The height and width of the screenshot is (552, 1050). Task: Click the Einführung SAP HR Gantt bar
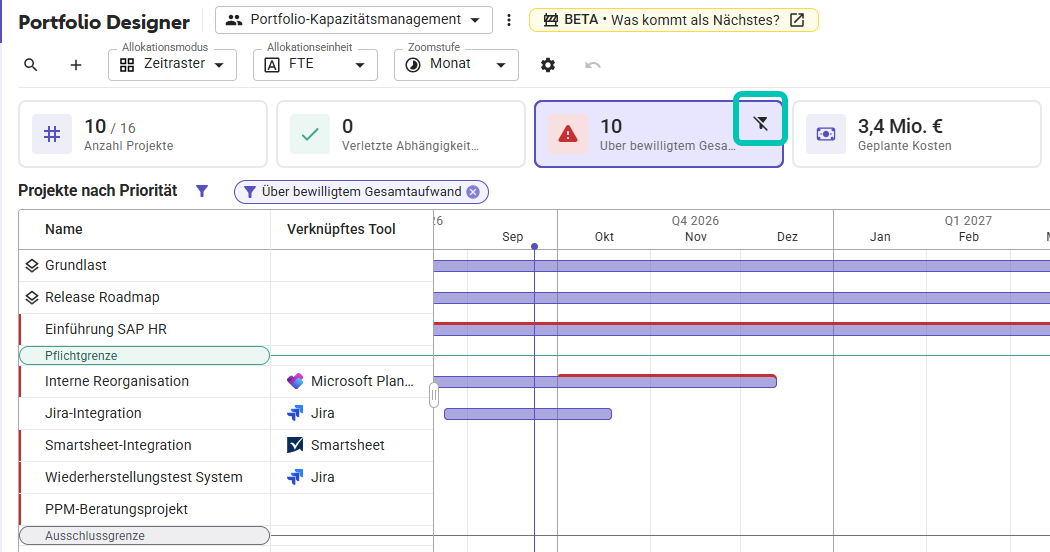(x=741, y=329)
